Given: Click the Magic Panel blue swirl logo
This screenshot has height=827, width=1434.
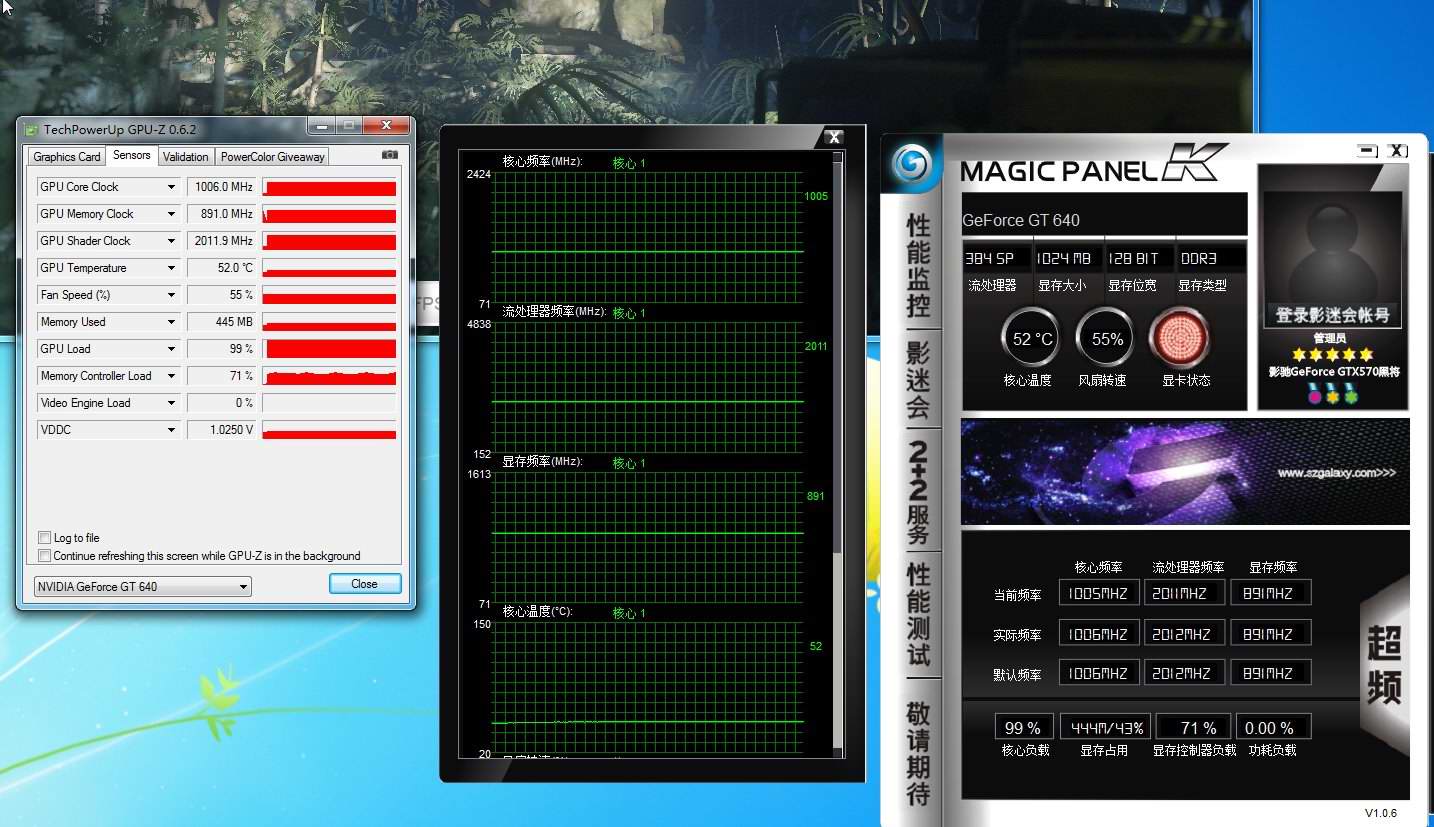Looking at the screenshot, I should 911,163.
